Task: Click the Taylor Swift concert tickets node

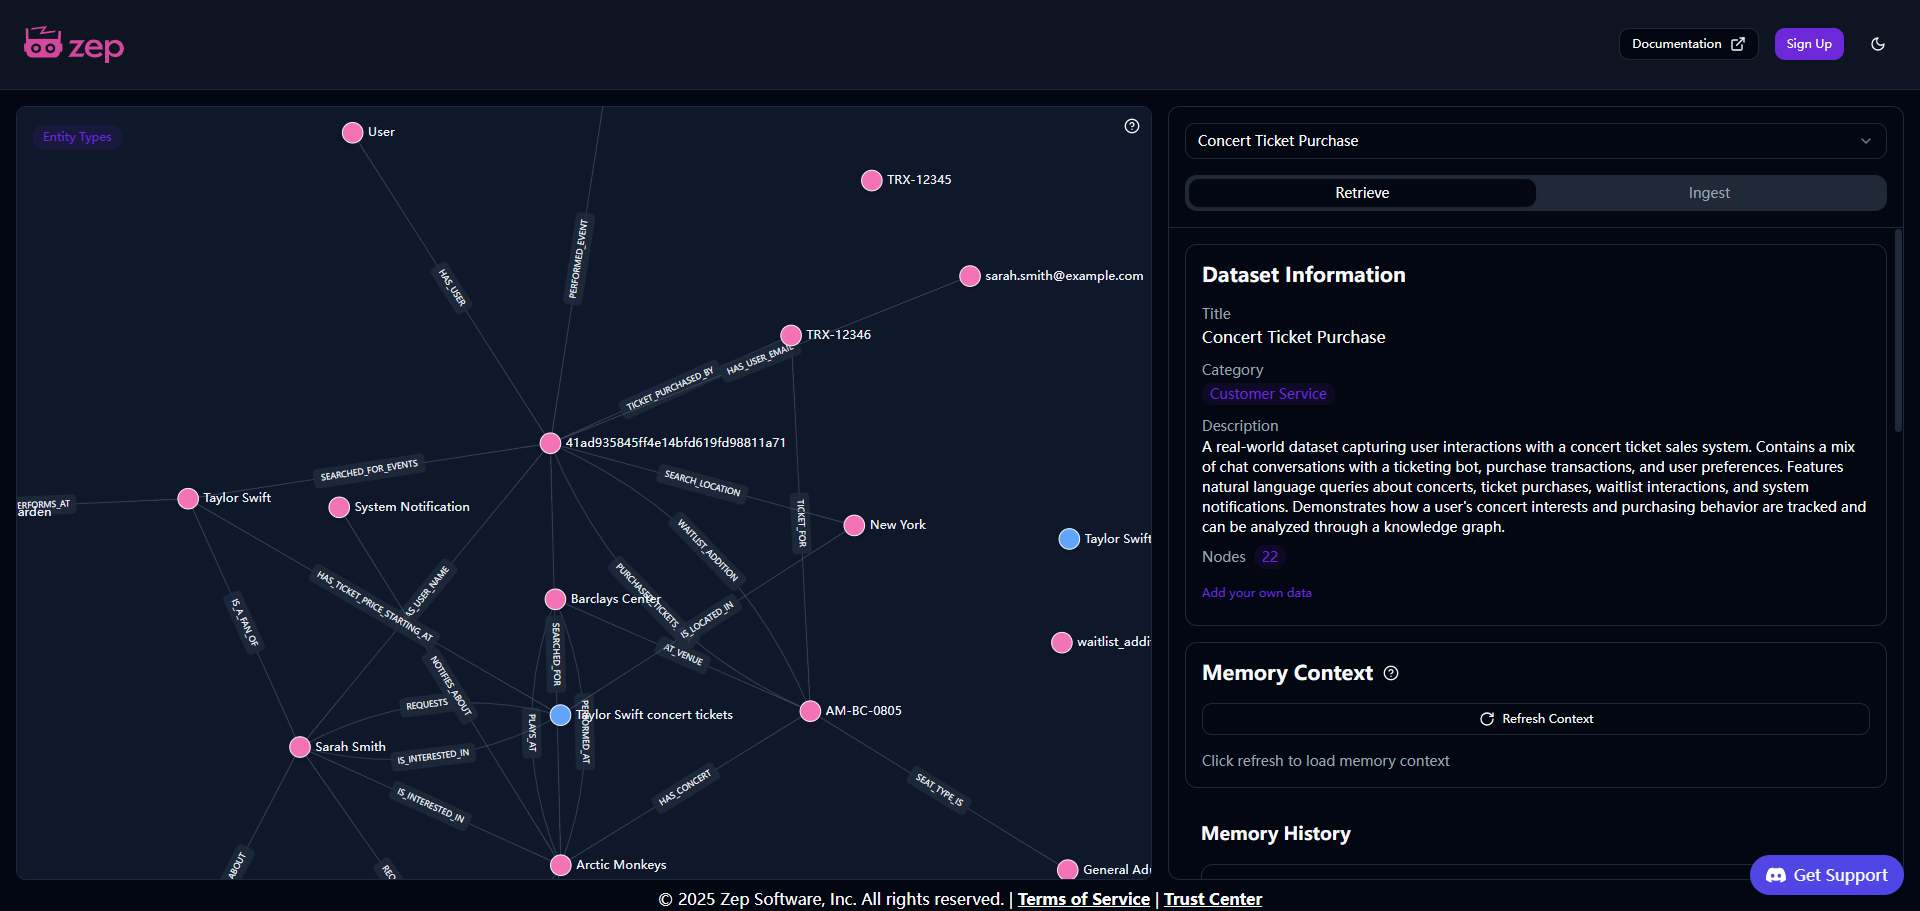Action: pos(560,715)
